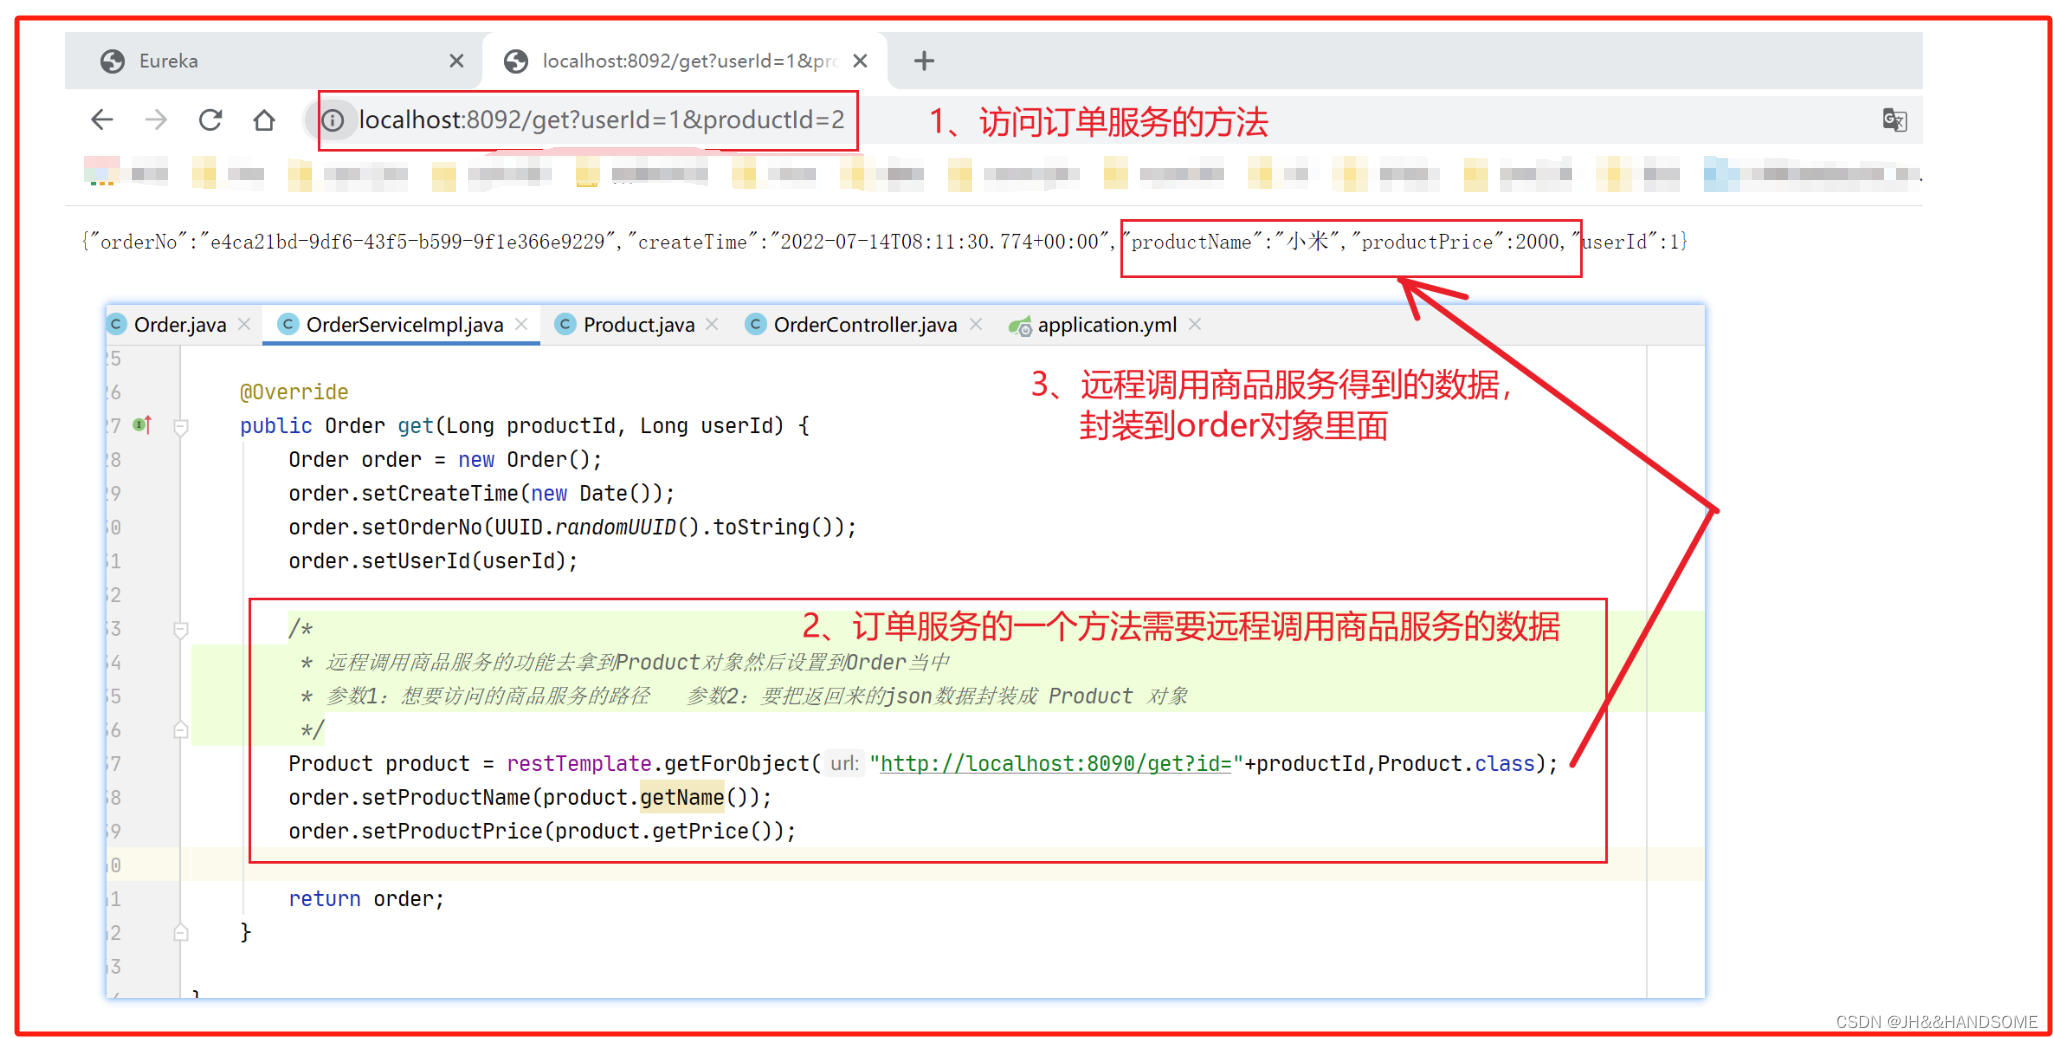Image resolution: width=2053 pixels, height=1038 pixels.
Task: Open the application.yml editor tab
Action: click(1107, 325)
